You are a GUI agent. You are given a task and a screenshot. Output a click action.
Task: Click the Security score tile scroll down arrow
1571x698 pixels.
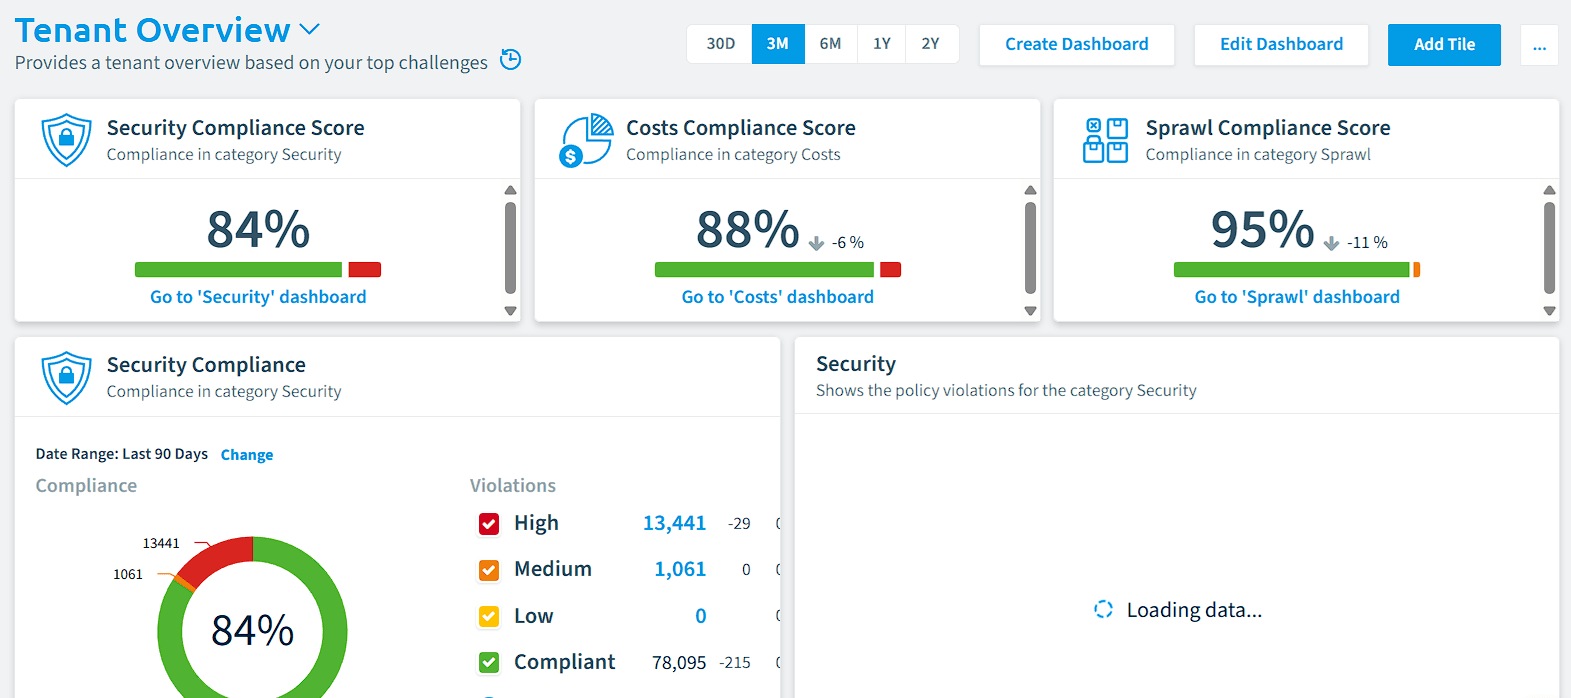510,311
